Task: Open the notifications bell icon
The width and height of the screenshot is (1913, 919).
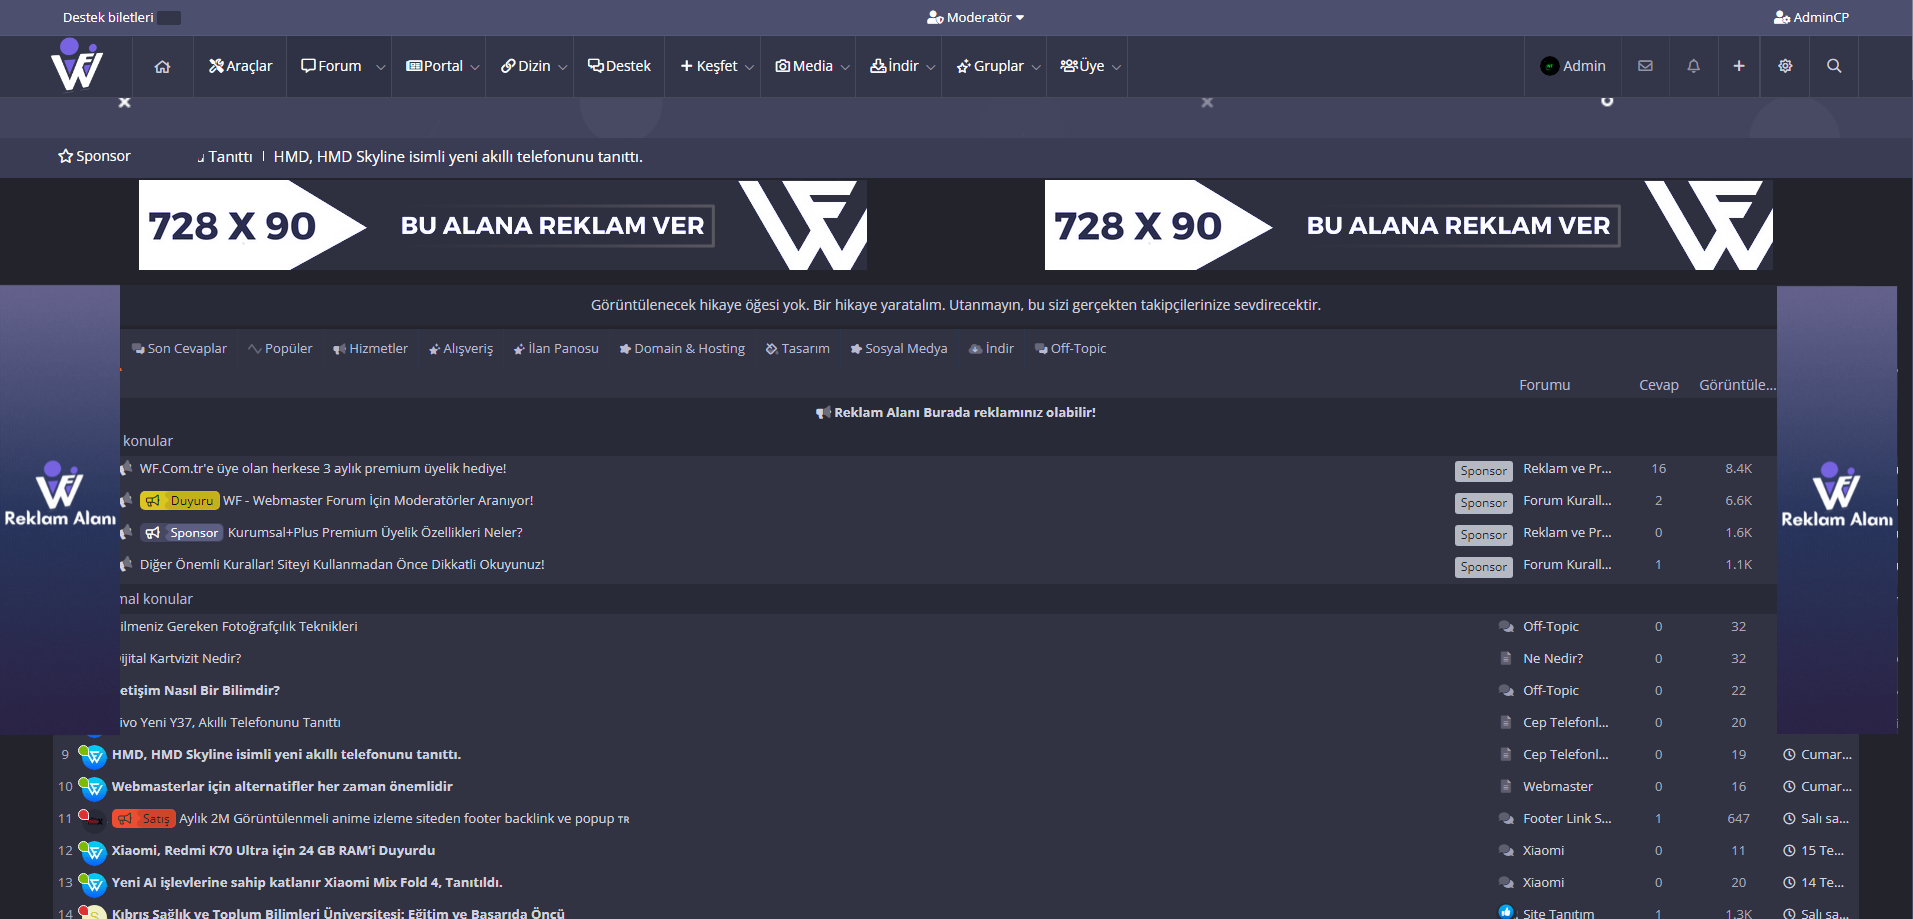Action: (x=1692, y=66)
